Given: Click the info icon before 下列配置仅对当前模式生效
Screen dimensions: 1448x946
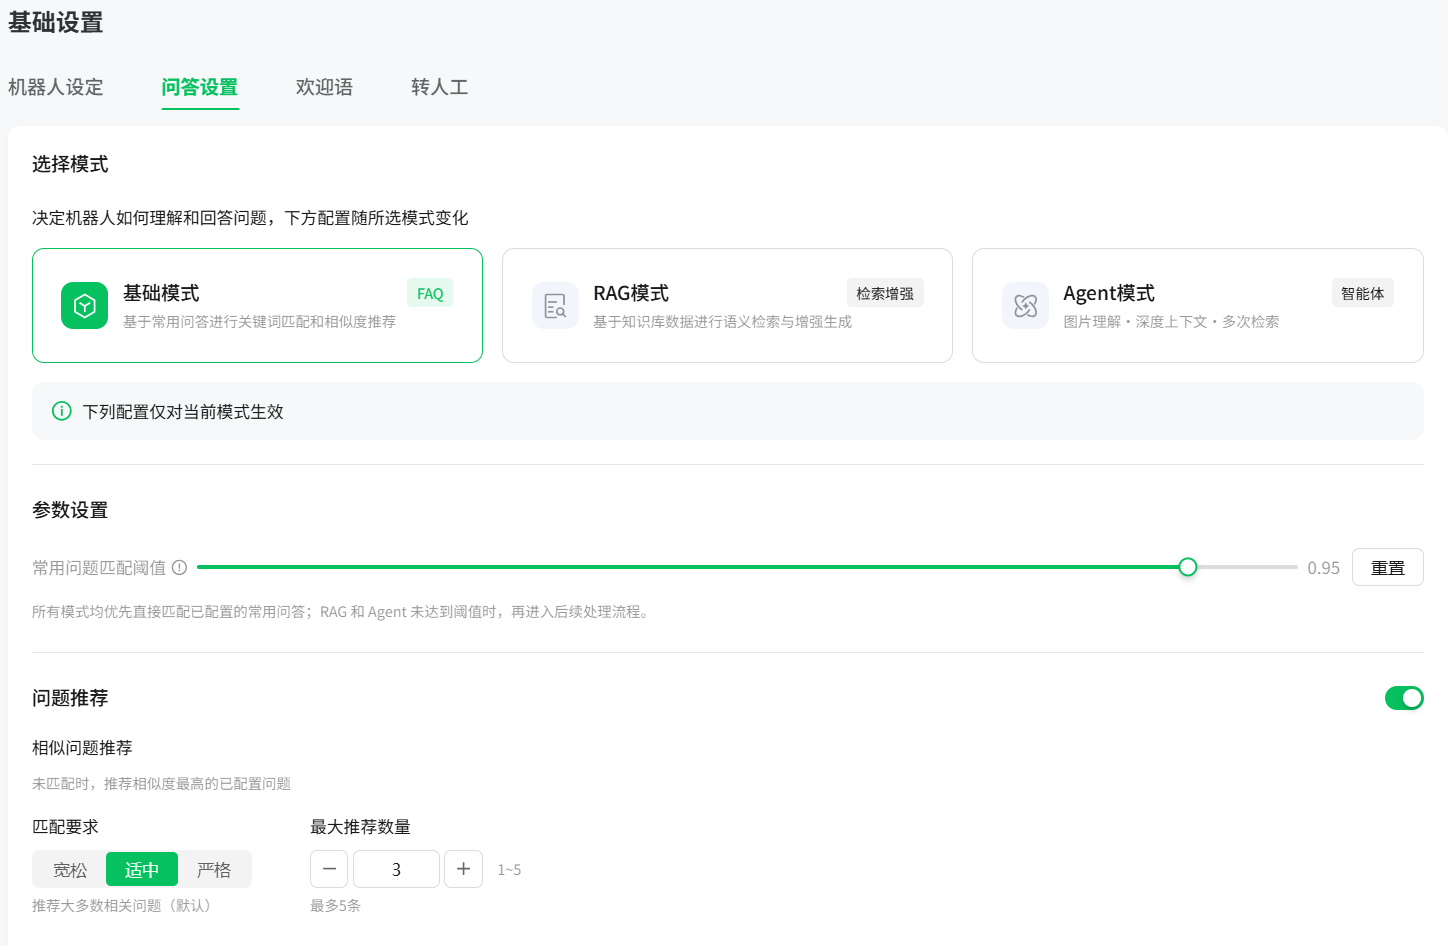Looking at the screenshot, I should (62, 411).
